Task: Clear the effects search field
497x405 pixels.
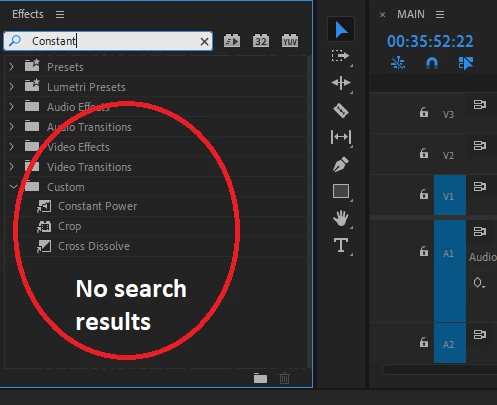Action: pos(204,41)
